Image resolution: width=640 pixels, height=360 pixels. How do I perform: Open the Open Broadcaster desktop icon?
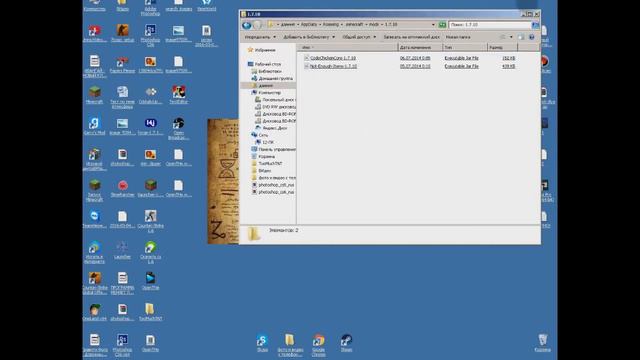click(178, 128)
